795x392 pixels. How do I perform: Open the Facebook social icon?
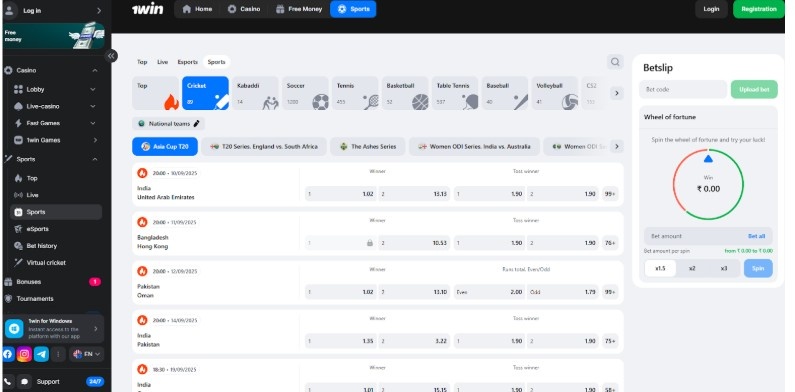8,354
